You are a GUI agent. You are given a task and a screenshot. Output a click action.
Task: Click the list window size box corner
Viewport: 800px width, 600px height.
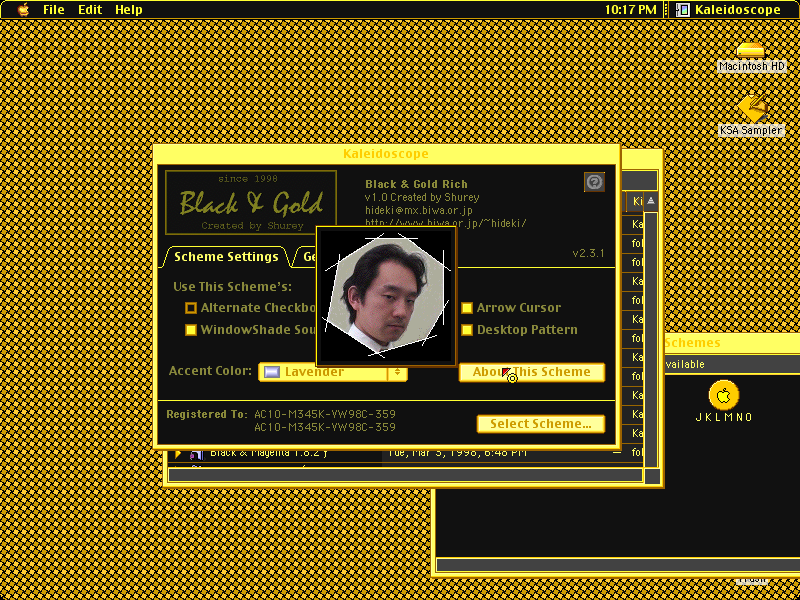coord(652,476)
